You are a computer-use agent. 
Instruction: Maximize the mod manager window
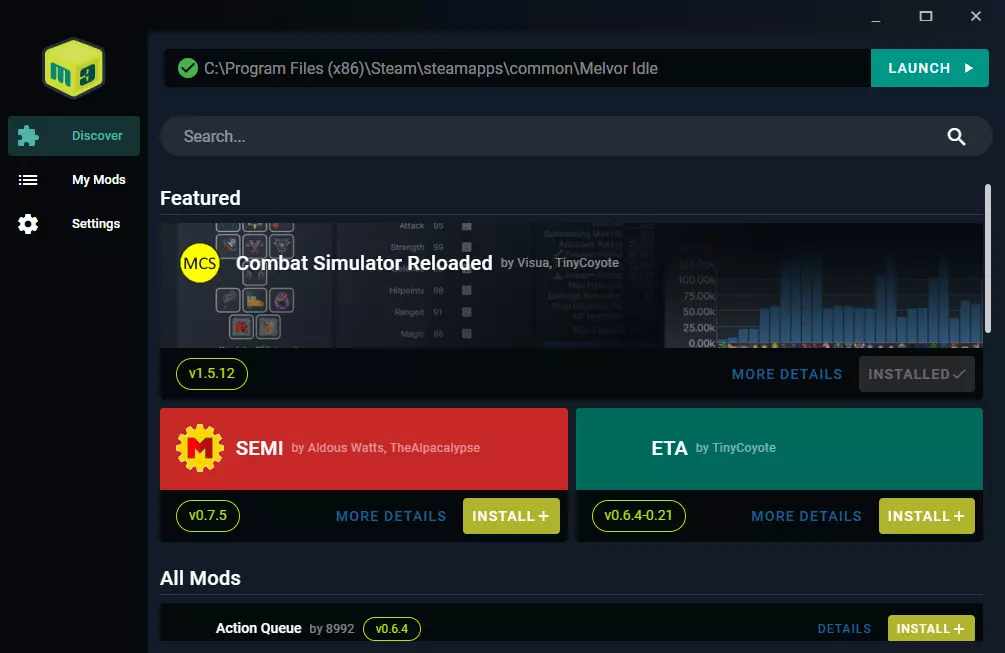(x=926, y=17)
